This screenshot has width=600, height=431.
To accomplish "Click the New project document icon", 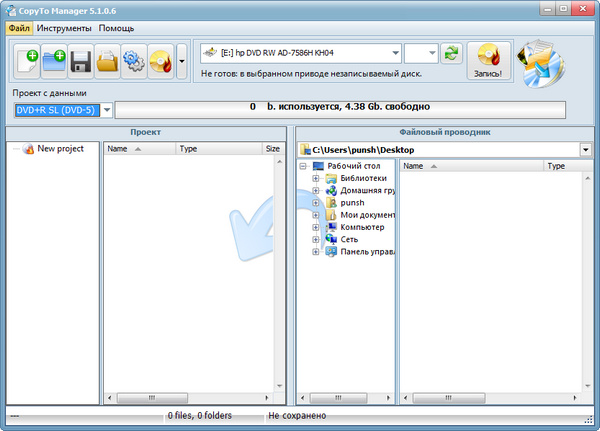I will [x=27, y=62].
